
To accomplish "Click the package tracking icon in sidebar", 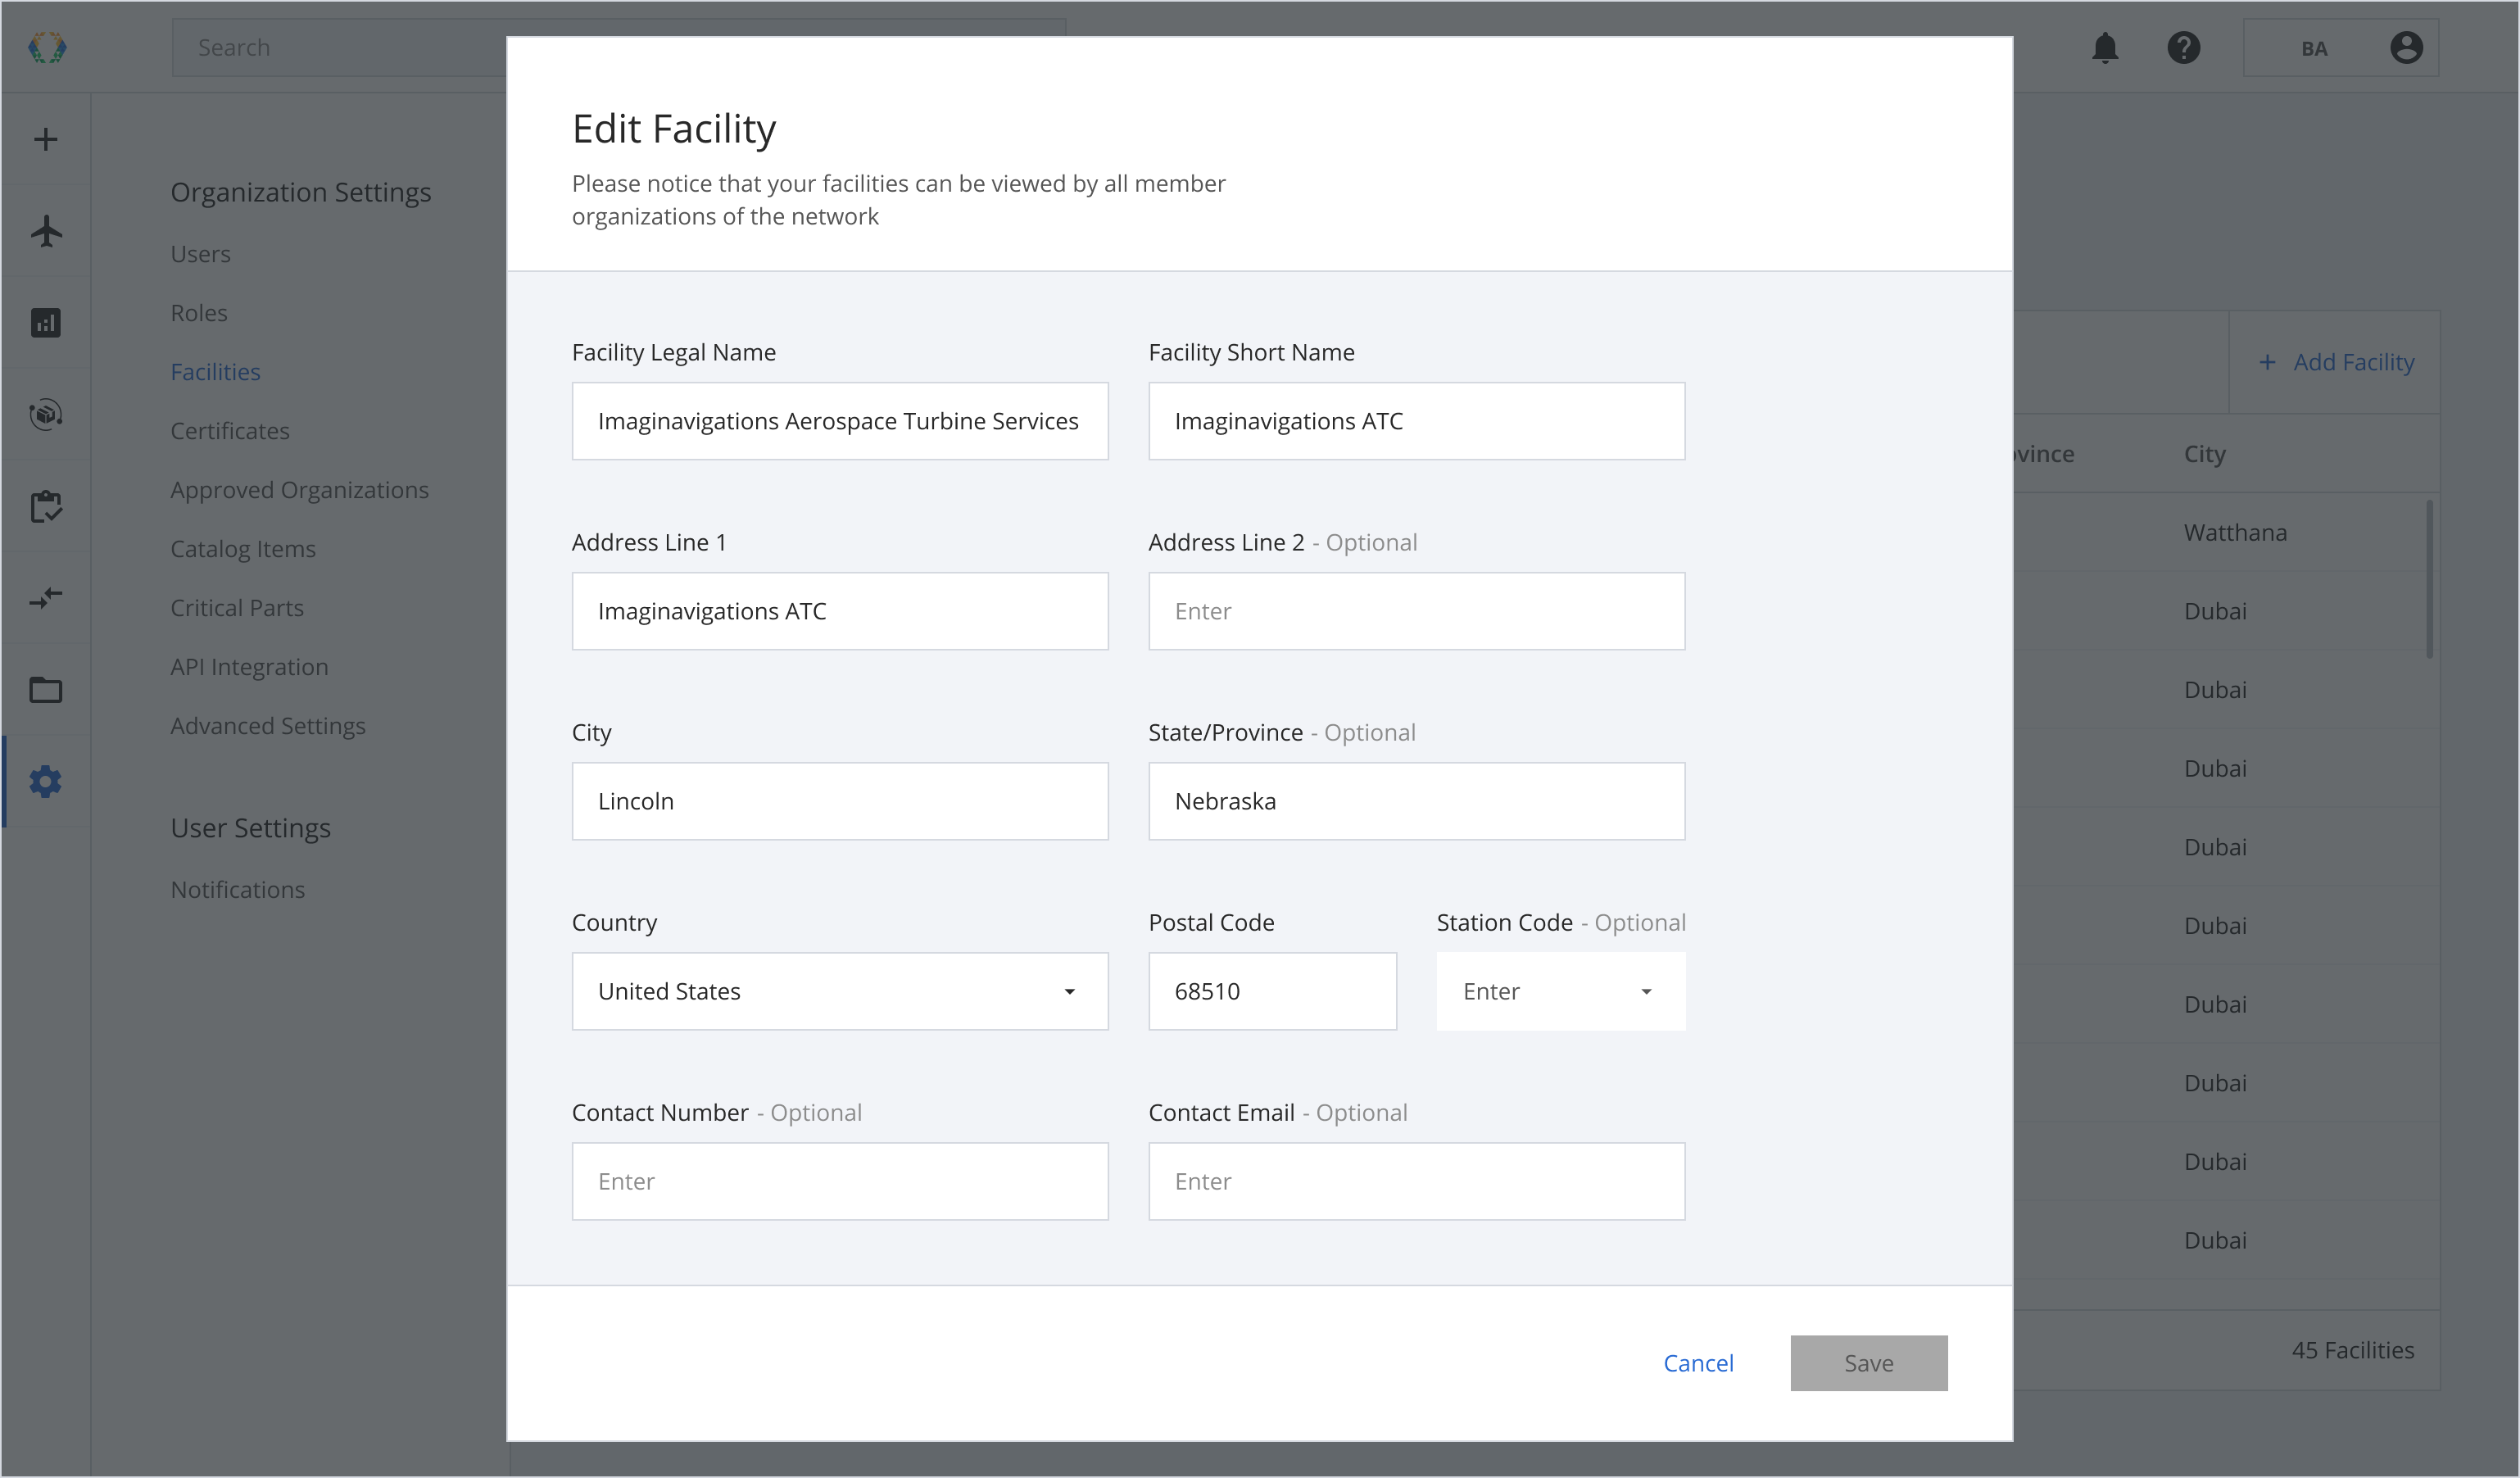I will pyautogui.click(x=46, y=414).
